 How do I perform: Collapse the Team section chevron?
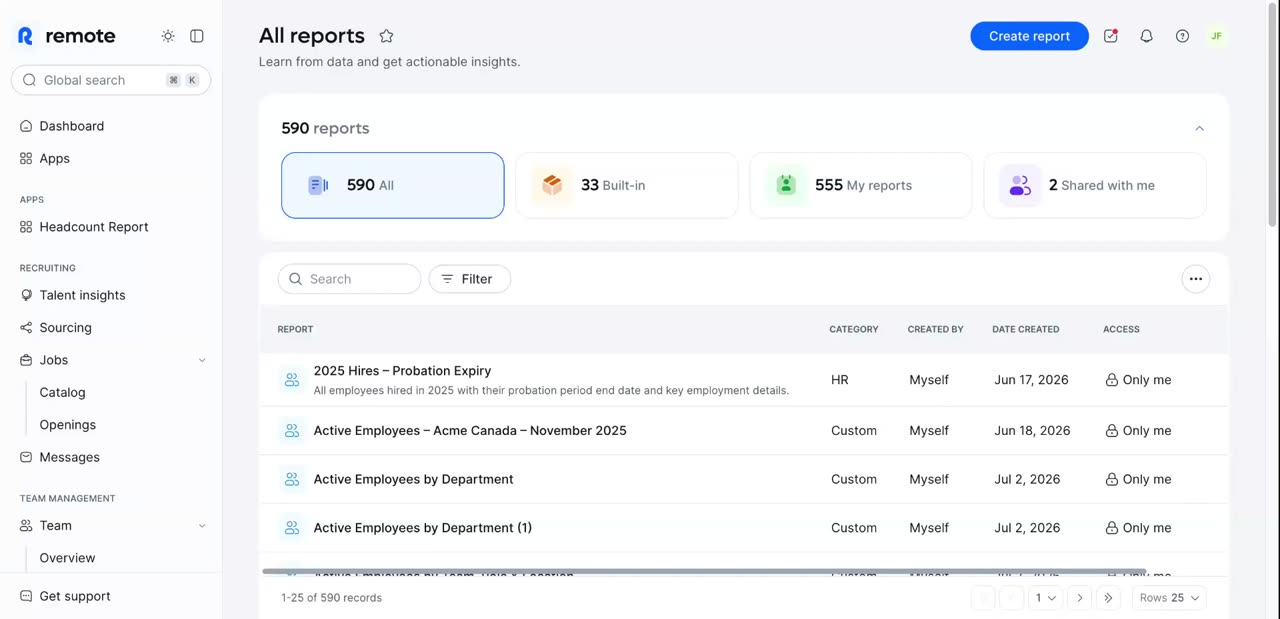coord(202,526)
